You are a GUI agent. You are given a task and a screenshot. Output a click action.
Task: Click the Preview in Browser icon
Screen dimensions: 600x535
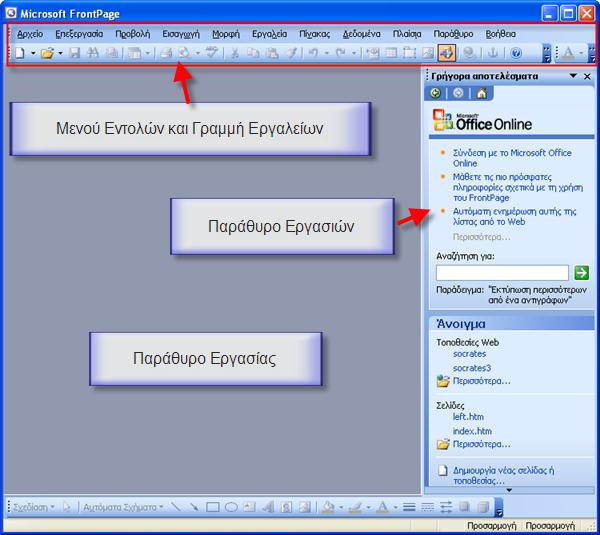click(184, 53)
